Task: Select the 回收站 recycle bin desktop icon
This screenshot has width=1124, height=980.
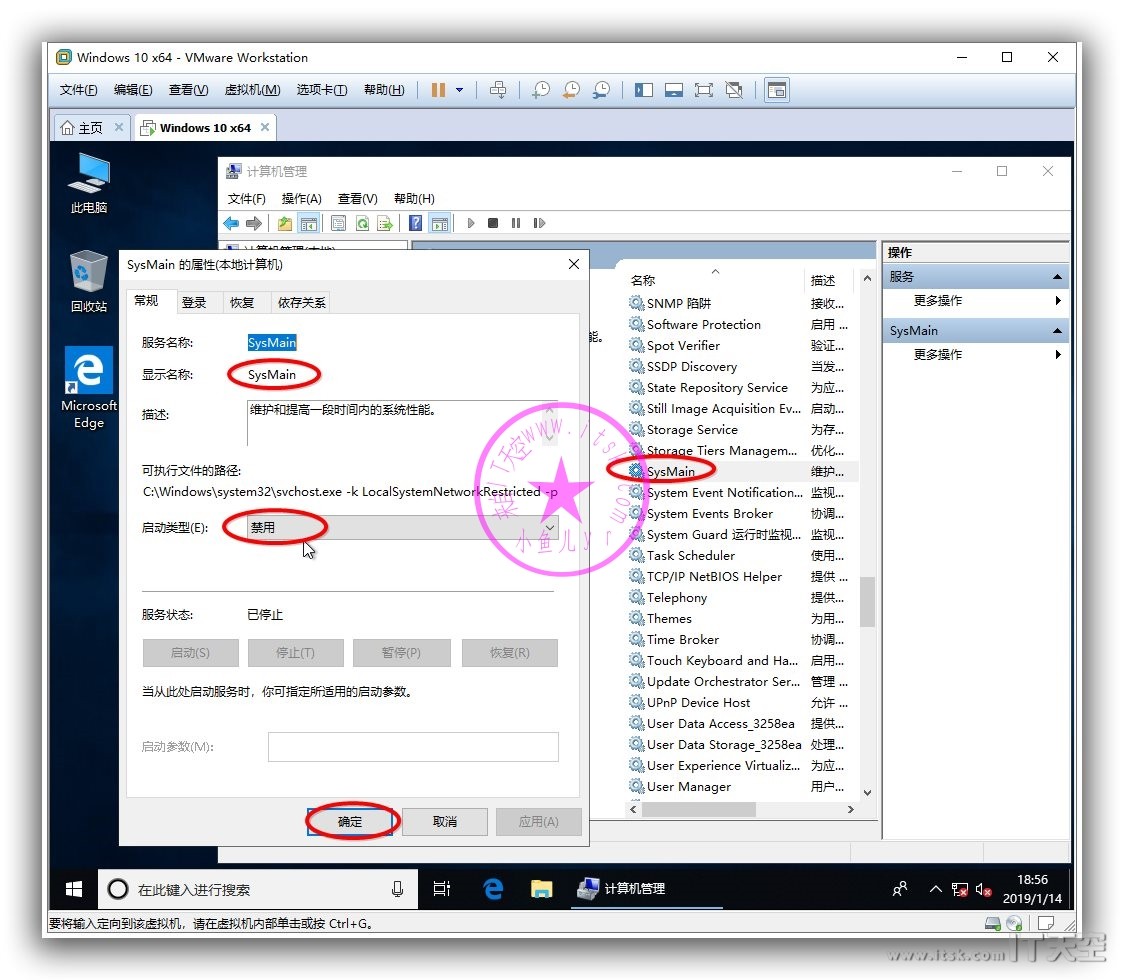Action: click(x=89, y=281)
